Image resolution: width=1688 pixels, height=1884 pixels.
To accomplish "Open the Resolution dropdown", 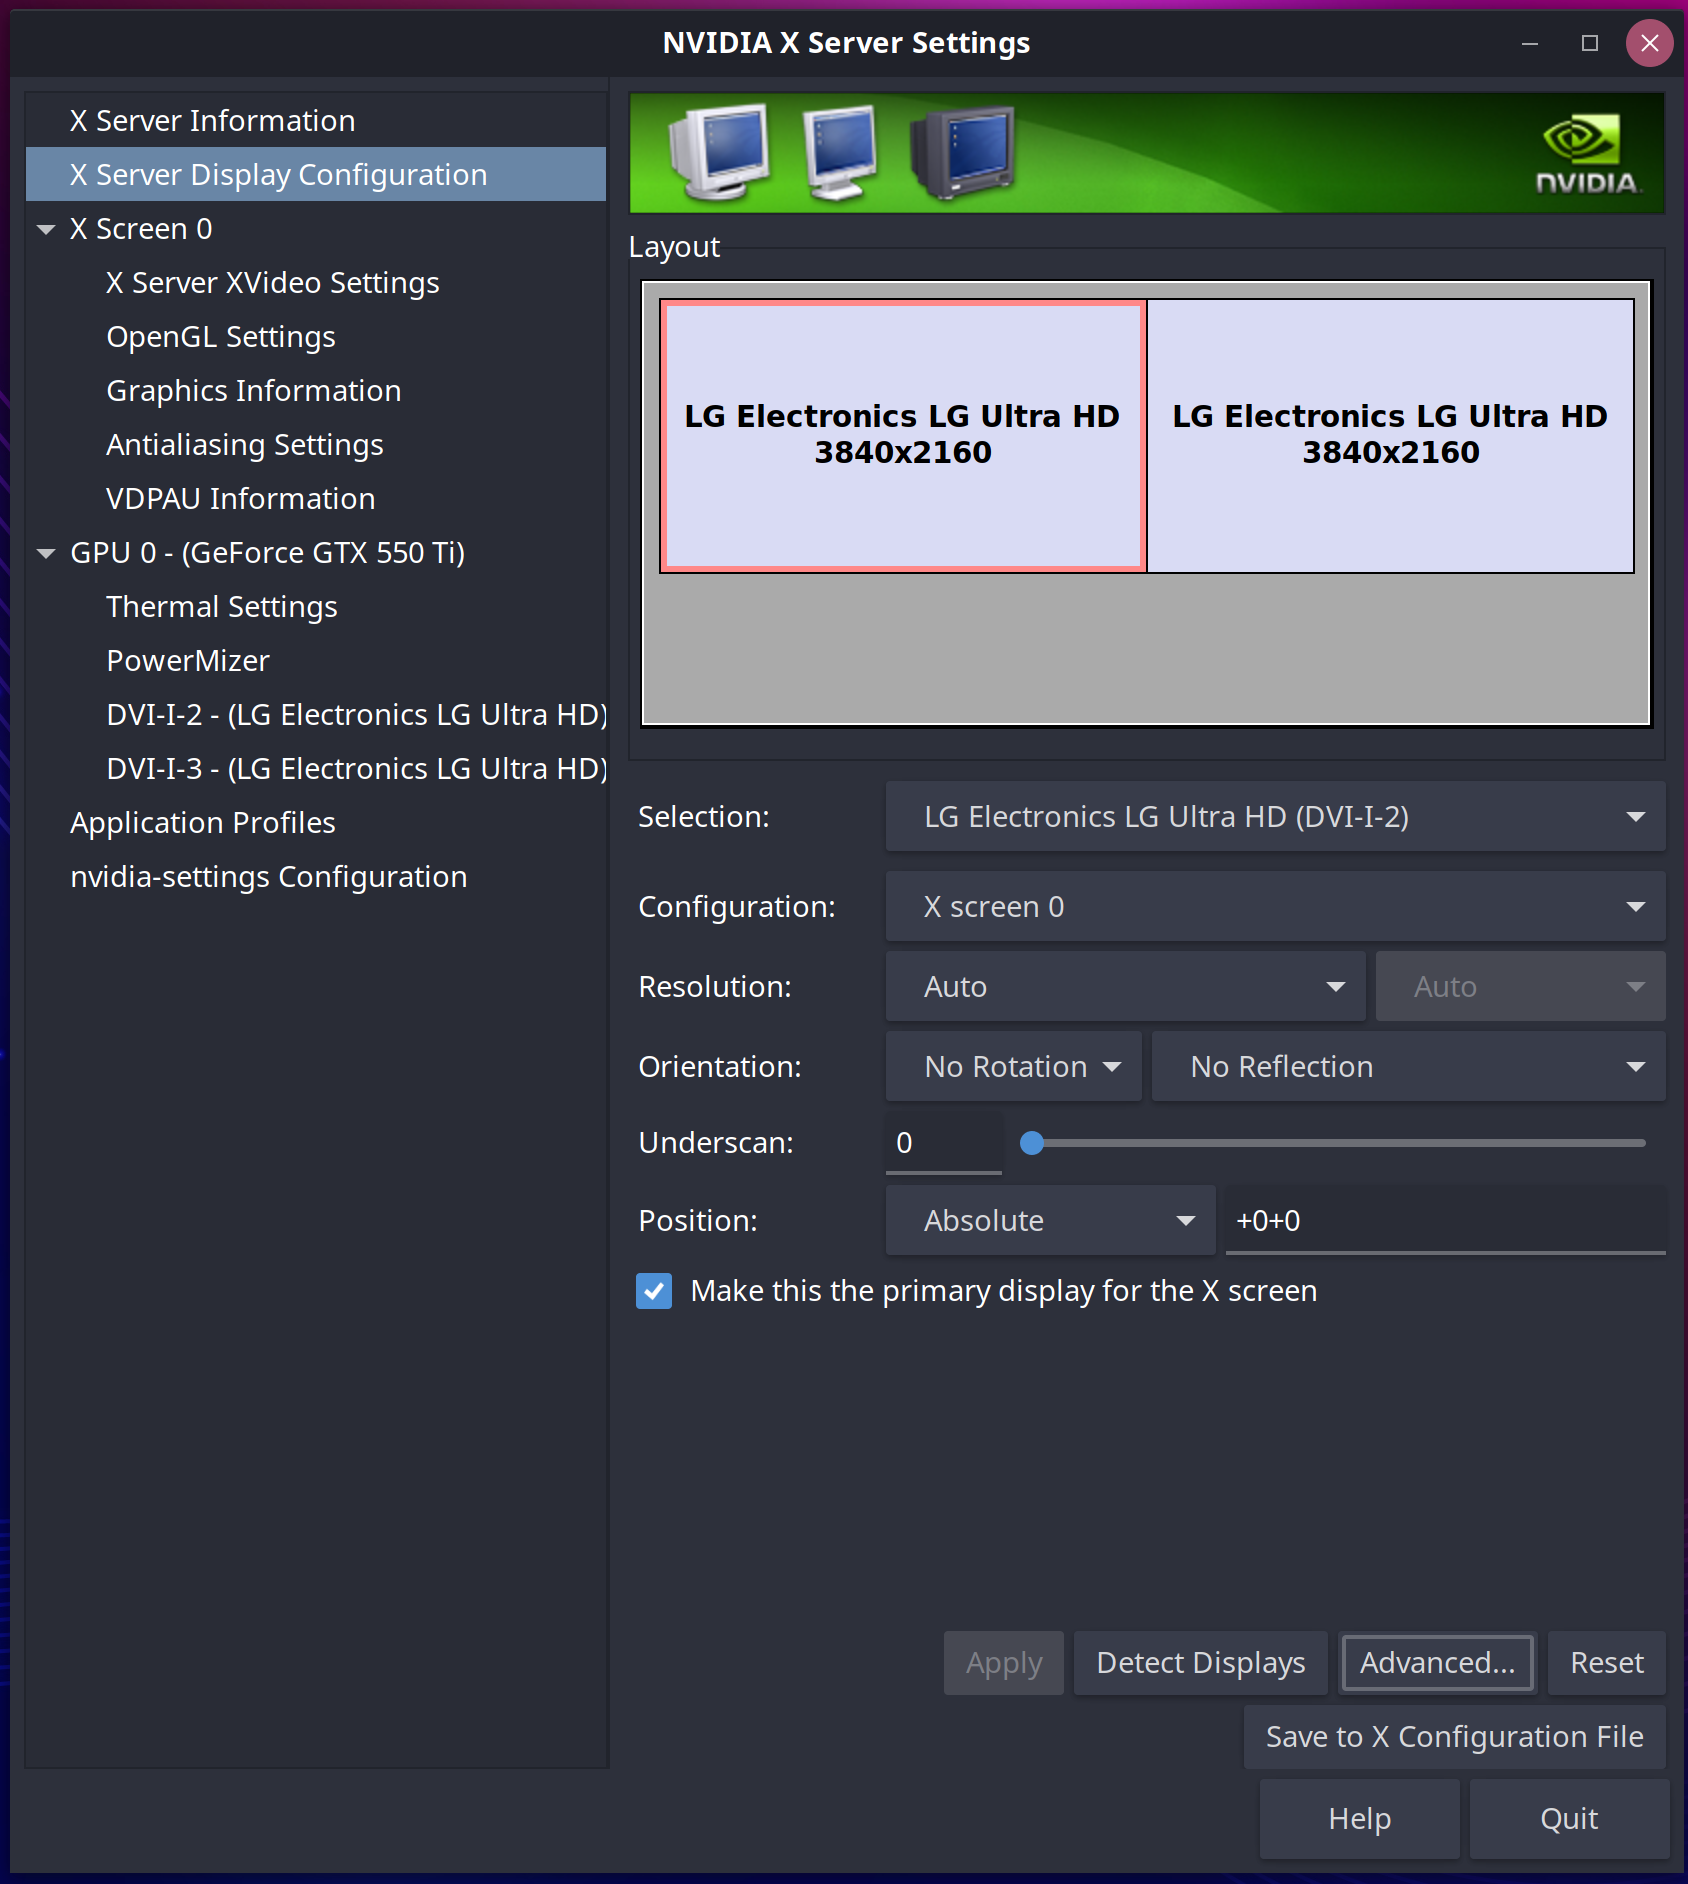I will click(x=1124, y=986).
